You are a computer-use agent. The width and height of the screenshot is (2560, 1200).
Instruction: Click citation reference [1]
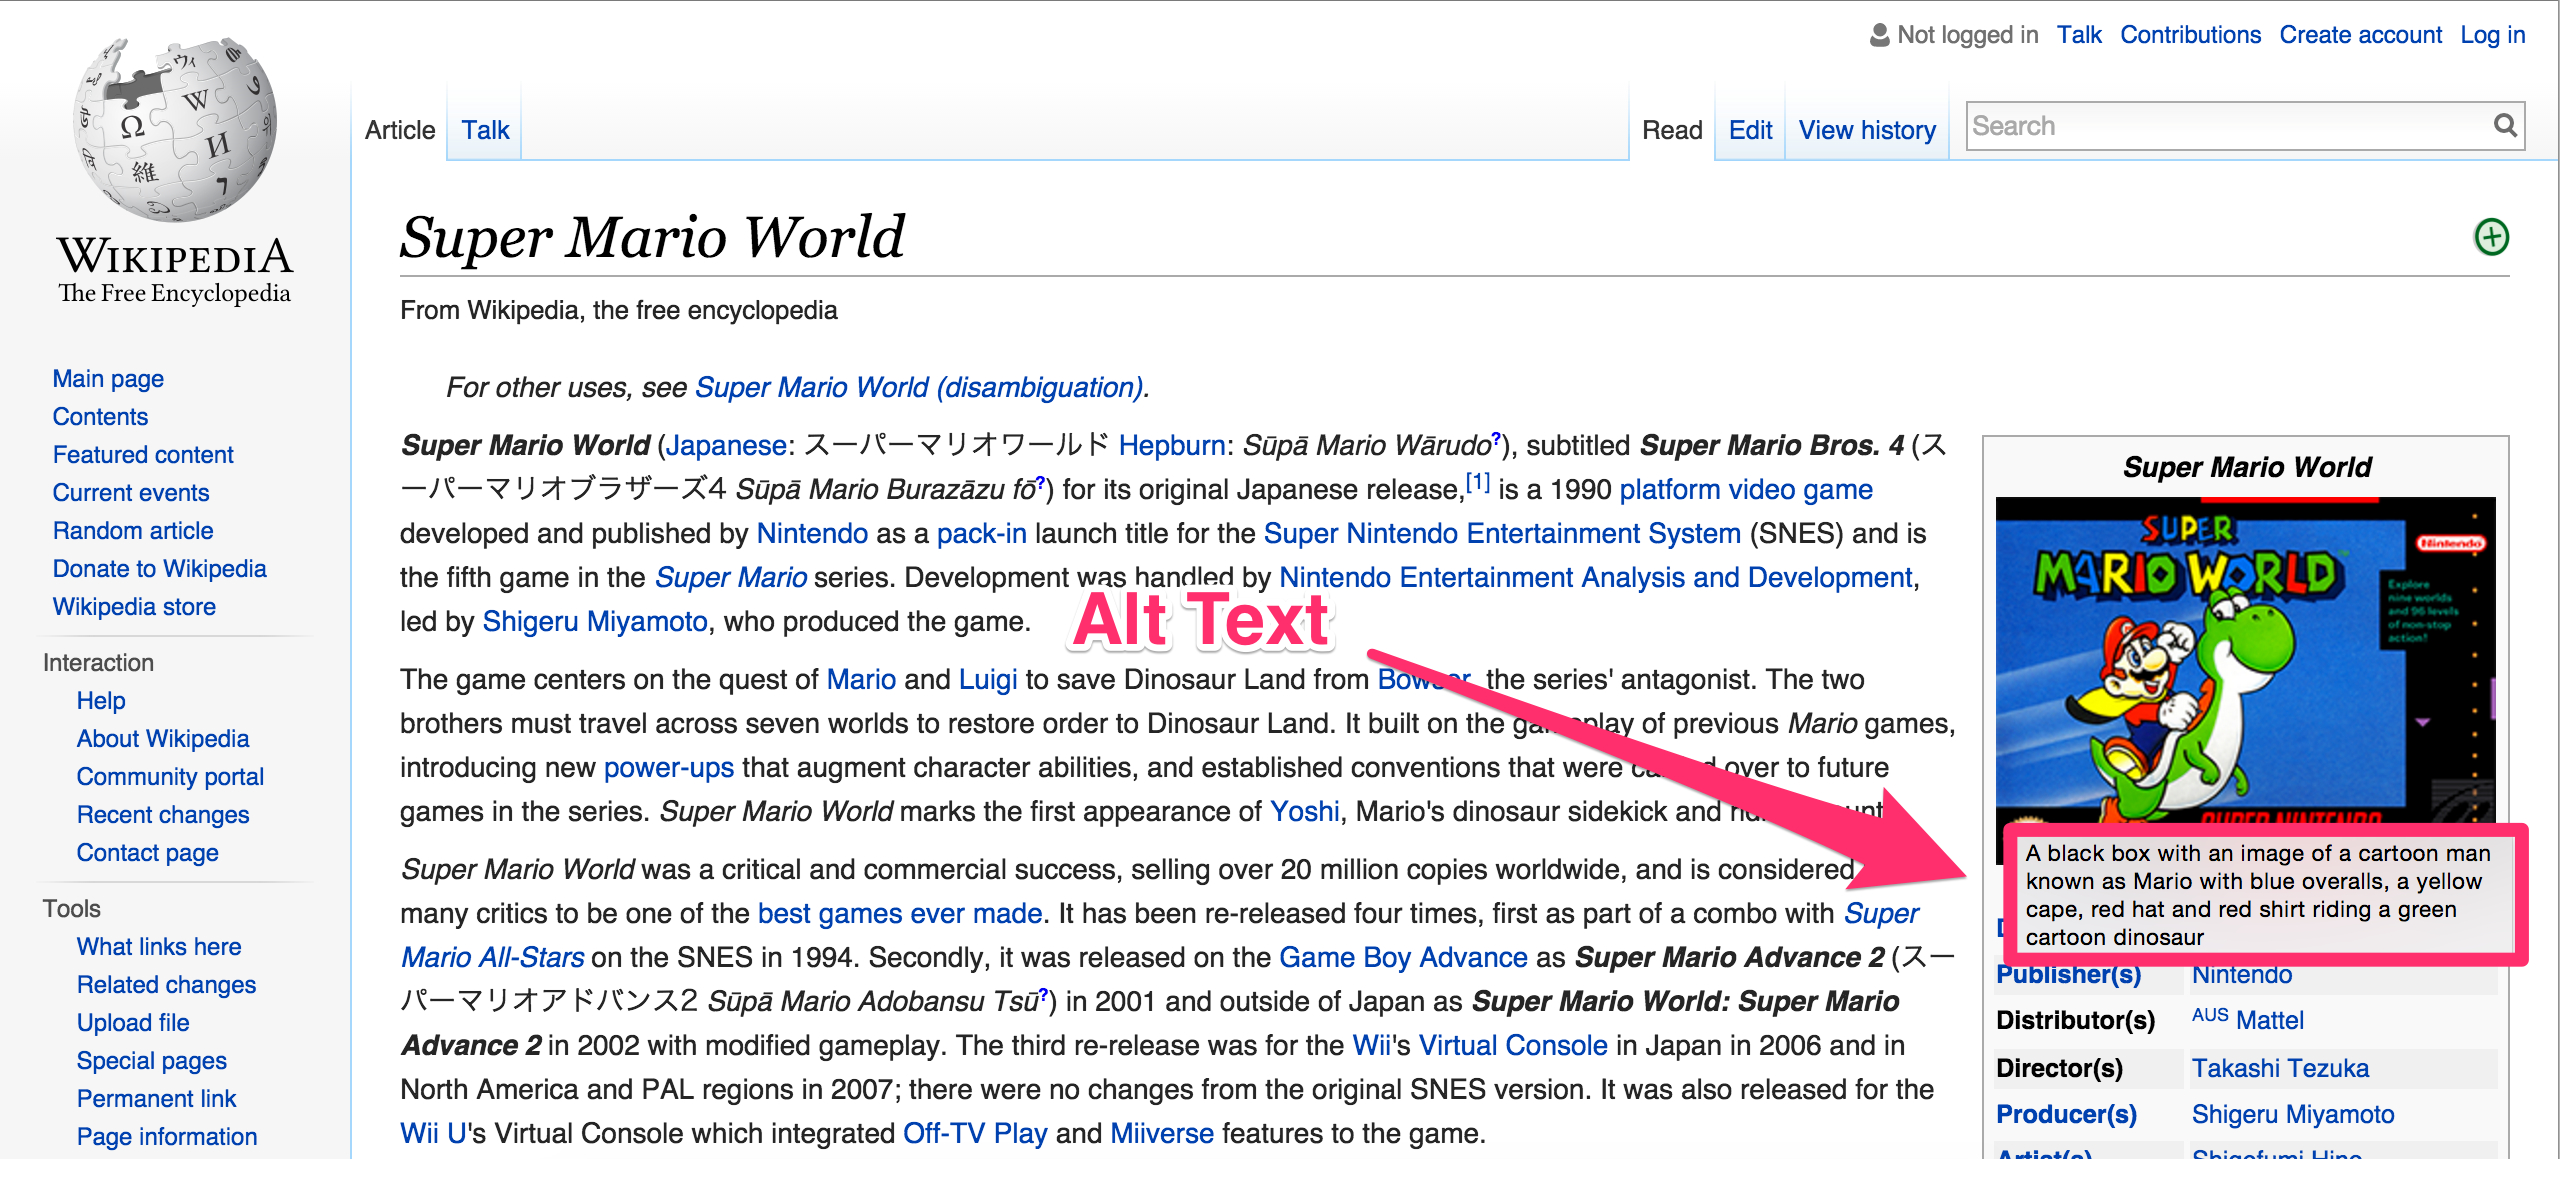click(x=1477, y=482)
